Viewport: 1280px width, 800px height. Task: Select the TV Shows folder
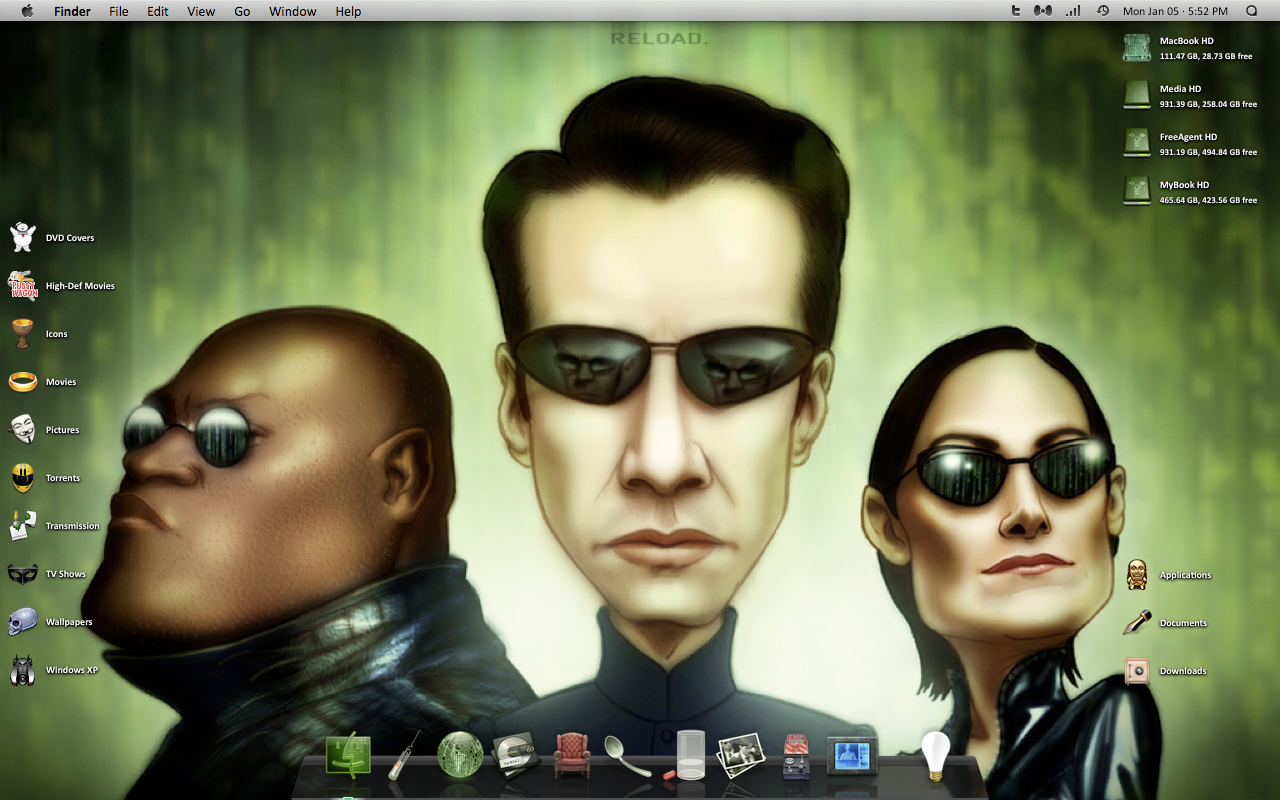coord(23,574)
